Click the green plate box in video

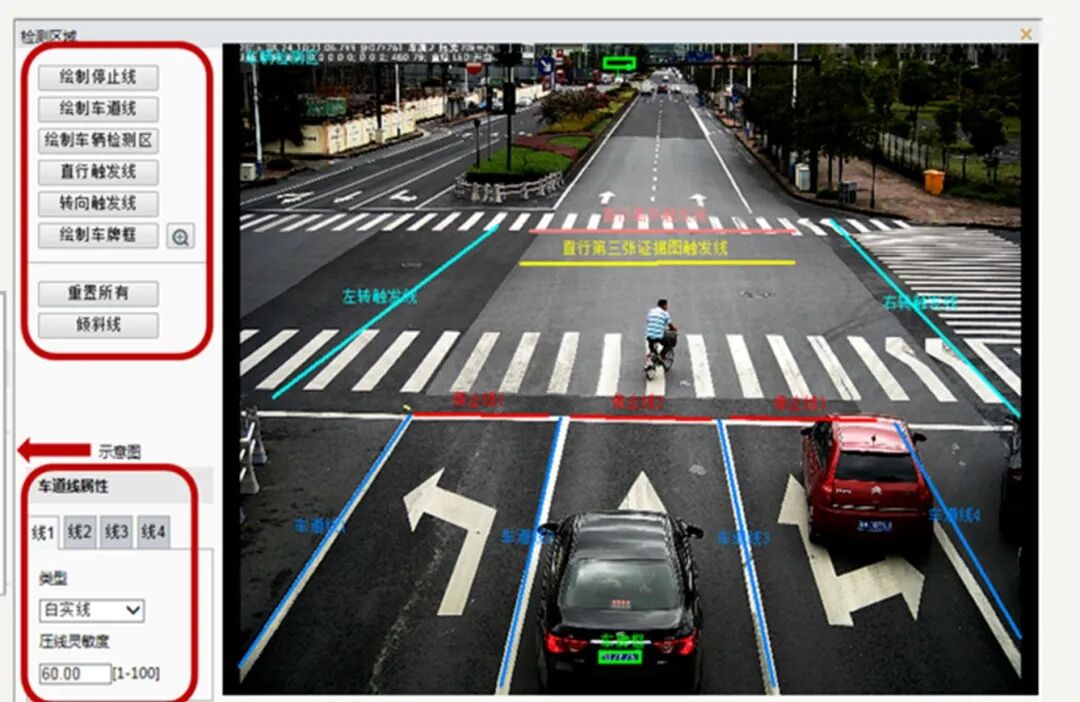[x=619, y=657]
